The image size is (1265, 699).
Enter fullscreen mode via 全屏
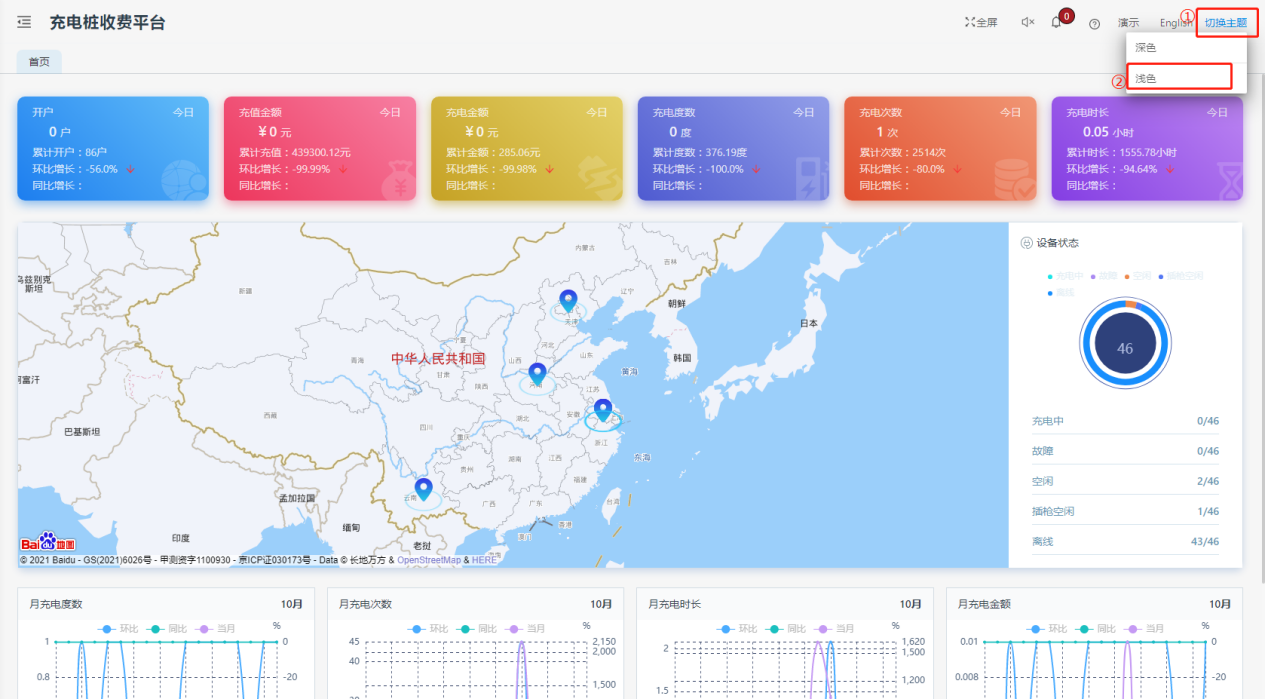click(981, 22)
